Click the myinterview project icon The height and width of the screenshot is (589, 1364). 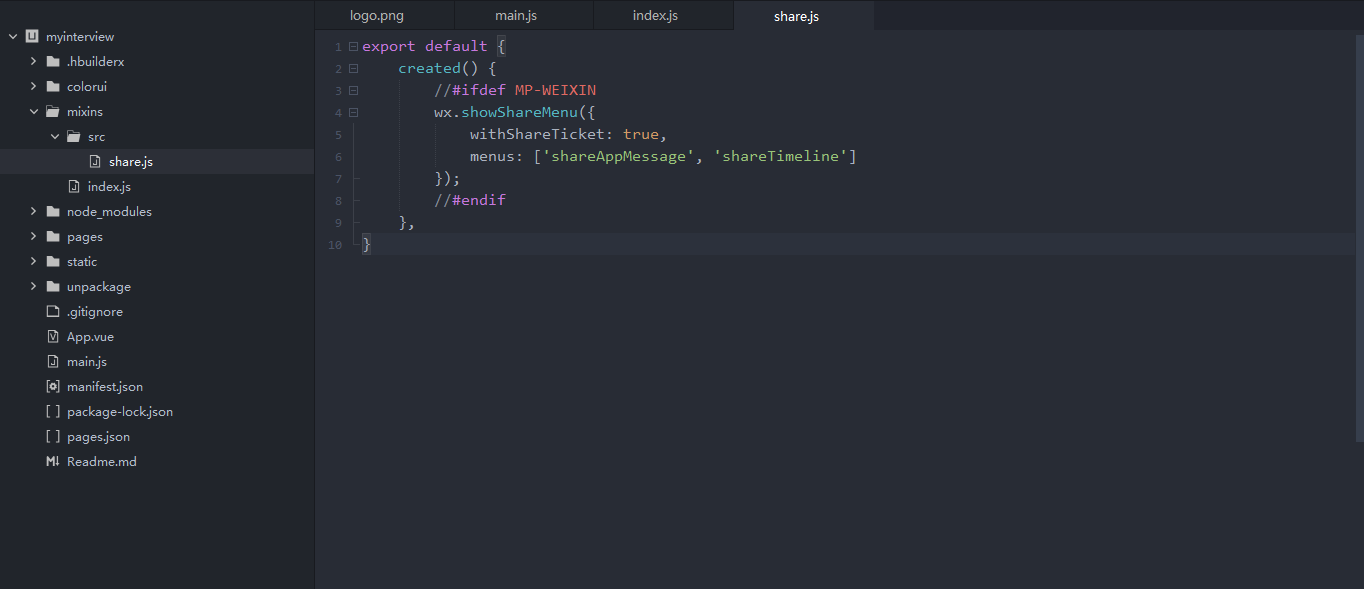(x=32, y=36)
